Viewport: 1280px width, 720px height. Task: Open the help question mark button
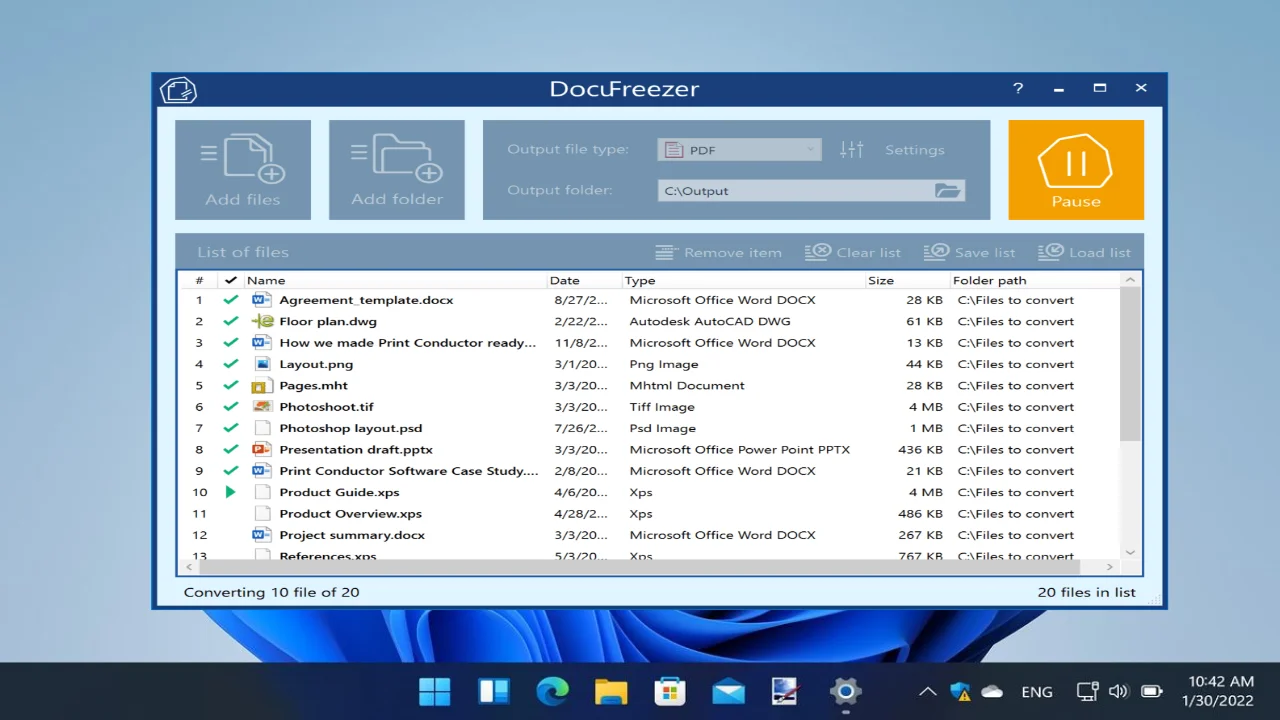pyautogui.click(x=1018, y=88)
